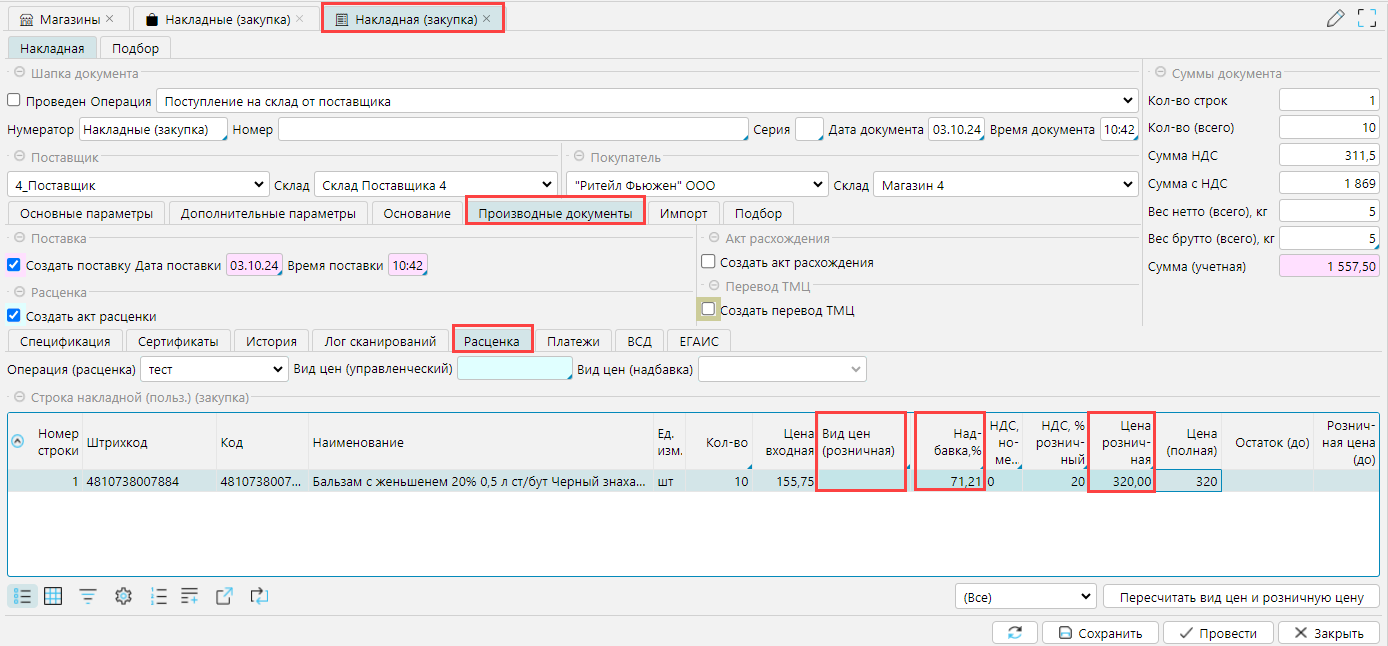Uncheck Создать акт расценки checkbox
Image resolution: width=1388 pixels, height=646 pixels.
coord(14,316)
